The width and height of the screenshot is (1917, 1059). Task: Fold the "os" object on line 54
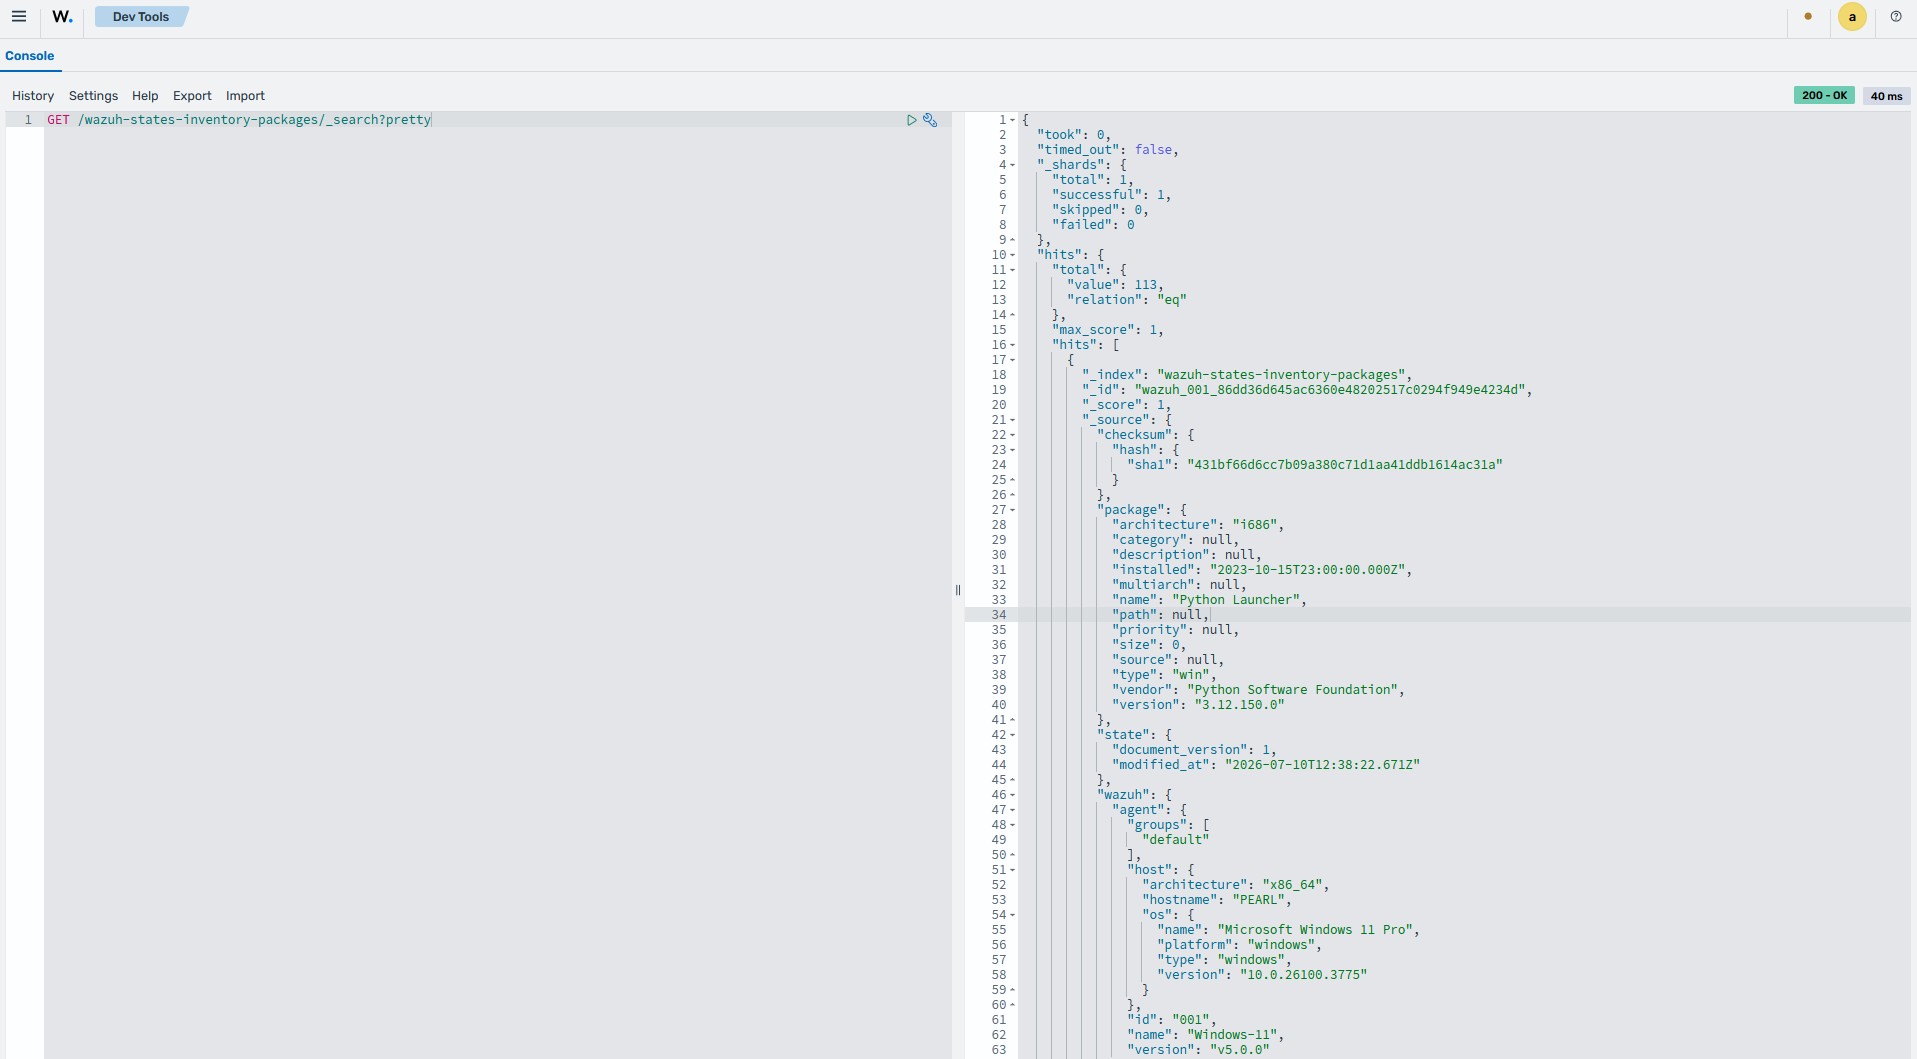pos(1013,915)
